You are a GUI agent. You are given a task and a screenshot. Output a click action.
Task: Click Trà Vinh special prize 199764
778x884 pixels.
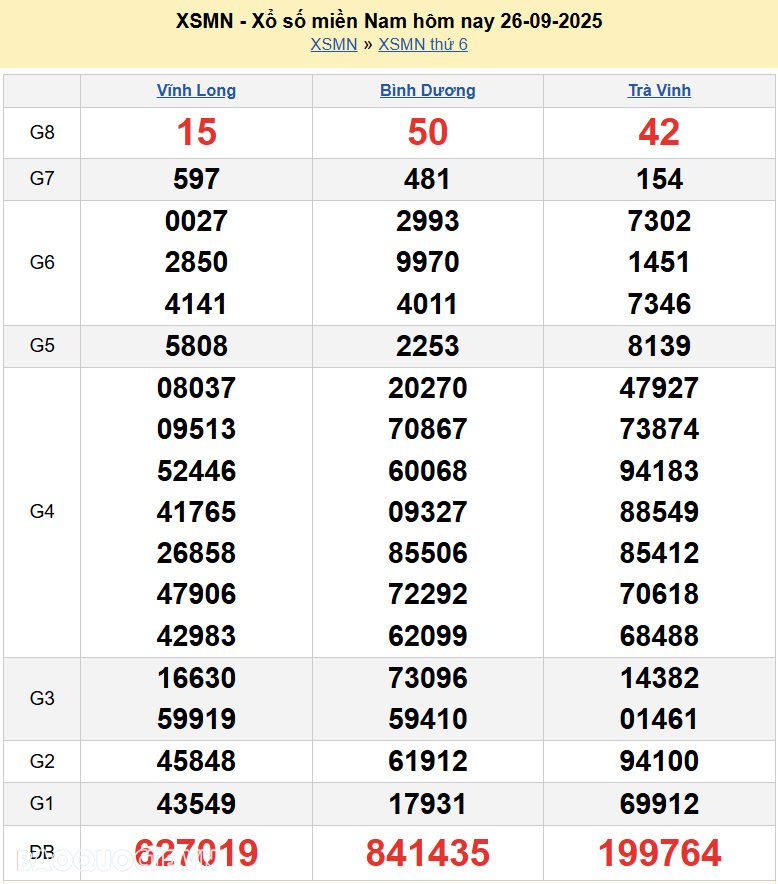click(x=659, y=853)
